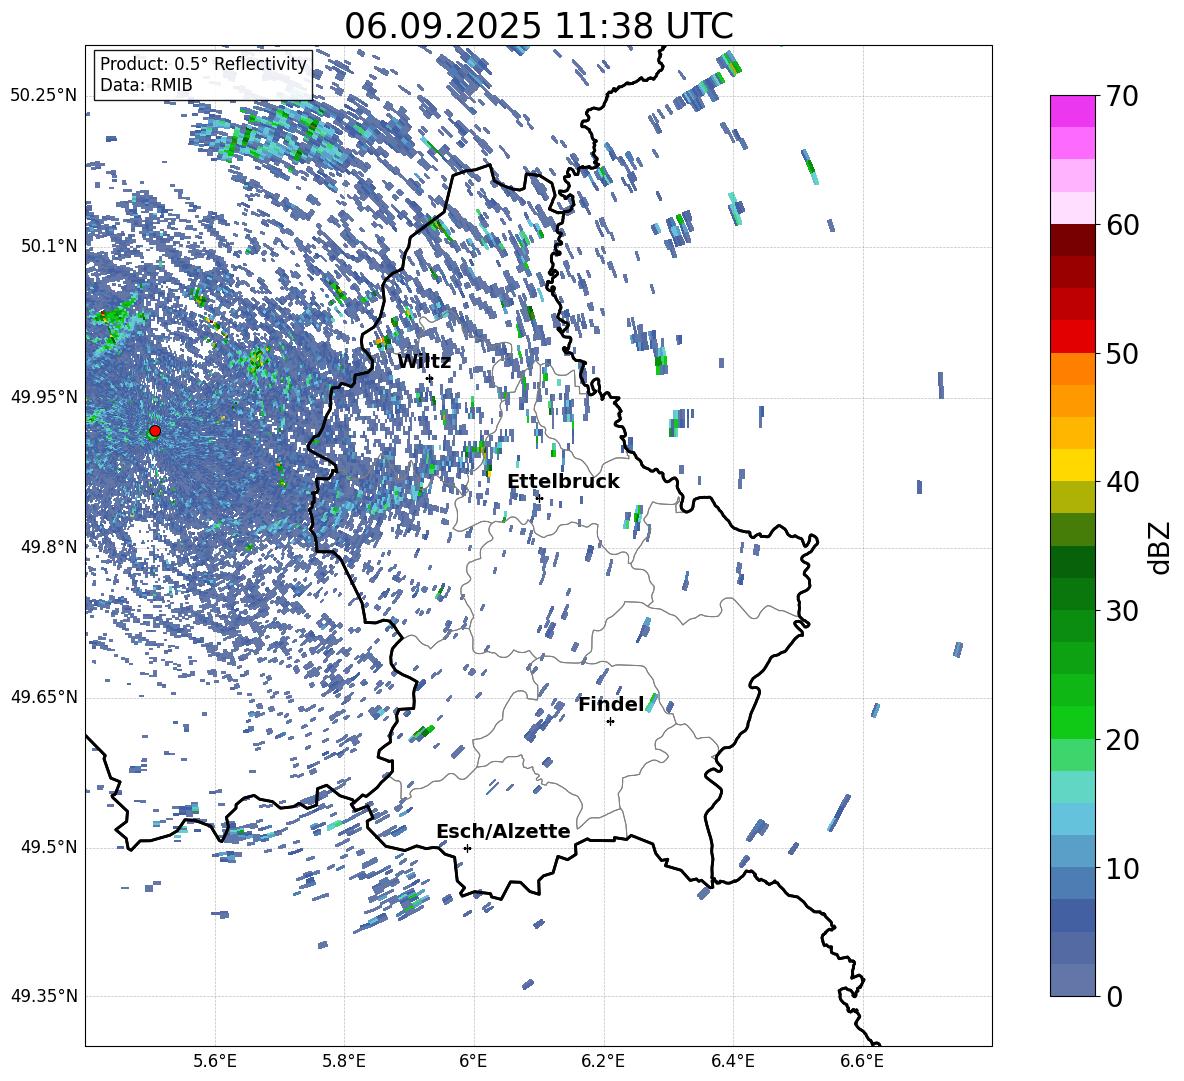
Task: Click the colorbar tick label 70
Action: coord(1122,97)
